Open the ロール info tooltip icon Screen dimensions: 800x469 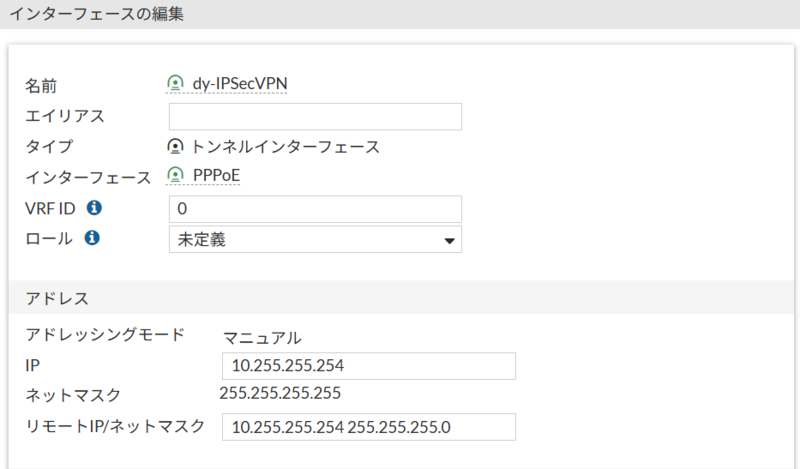(x=92, y=238)
